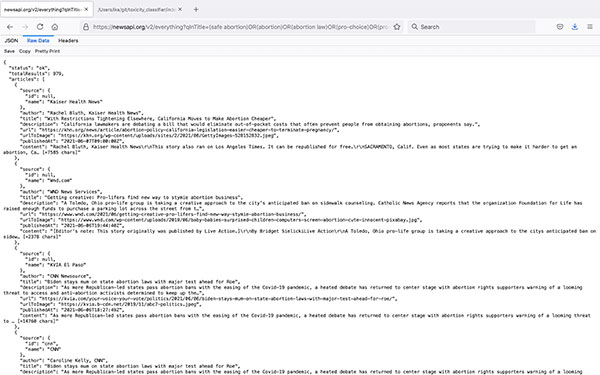Click the Save button
600x375 pixels.
tap(9, 51)
